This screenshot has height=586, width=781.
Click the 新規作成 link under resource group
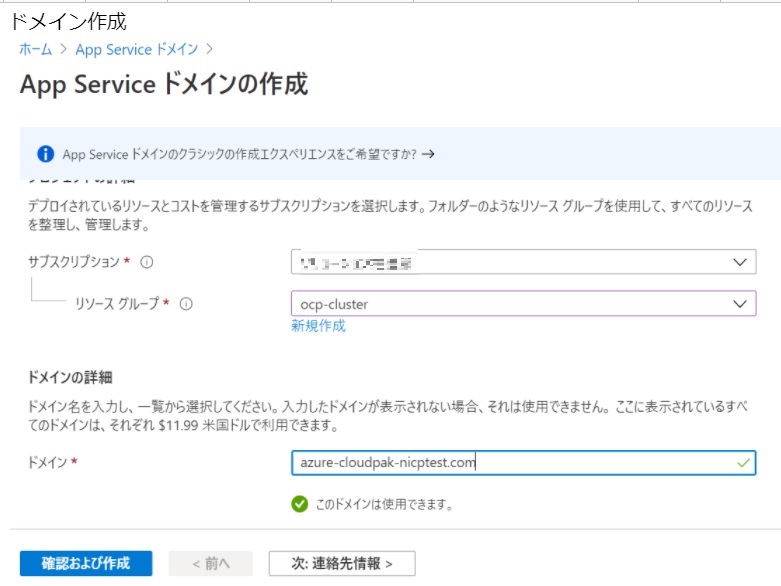click(x=318, y=326)
